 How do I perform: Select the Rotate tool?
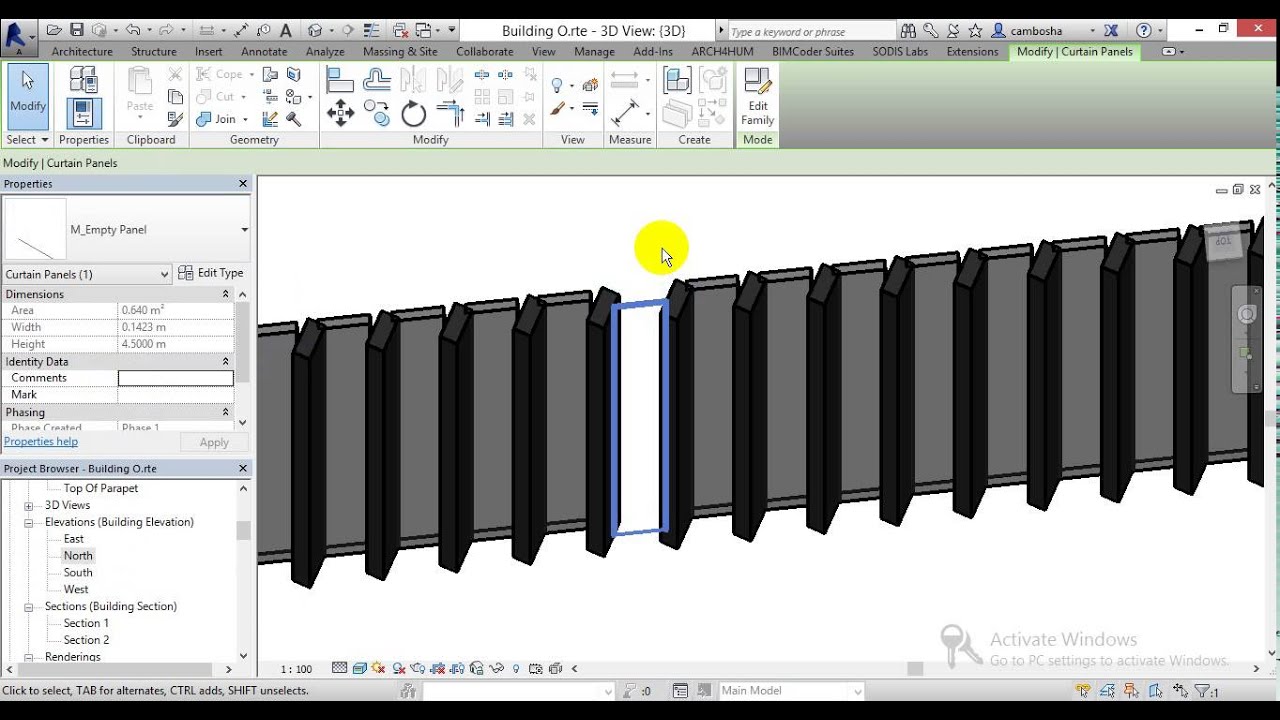tap(414, 113)
